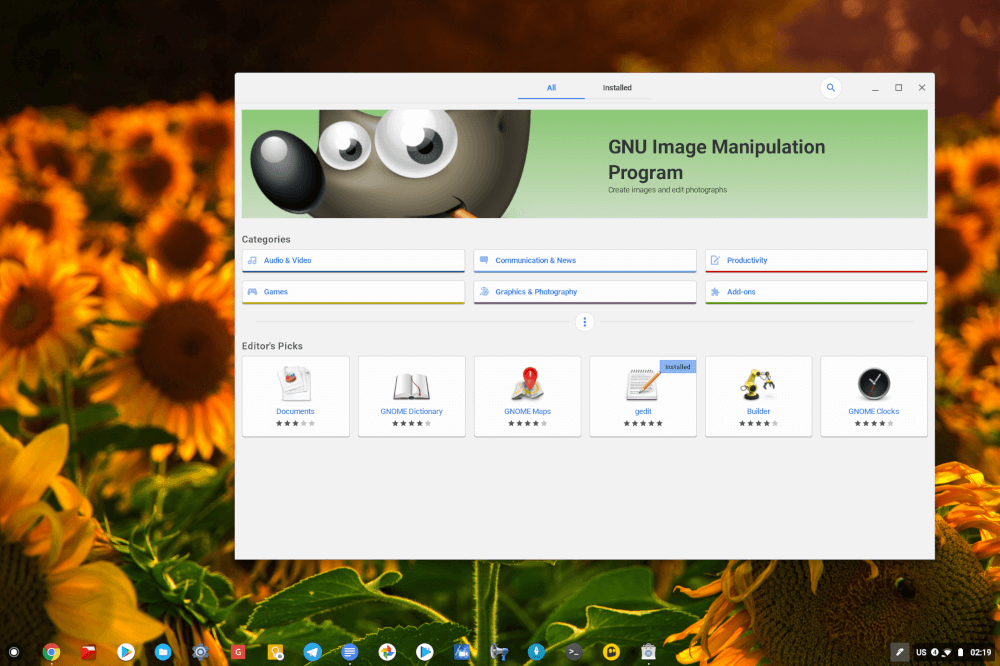Open the yellow ghost icon on shelf

(611, 652)
